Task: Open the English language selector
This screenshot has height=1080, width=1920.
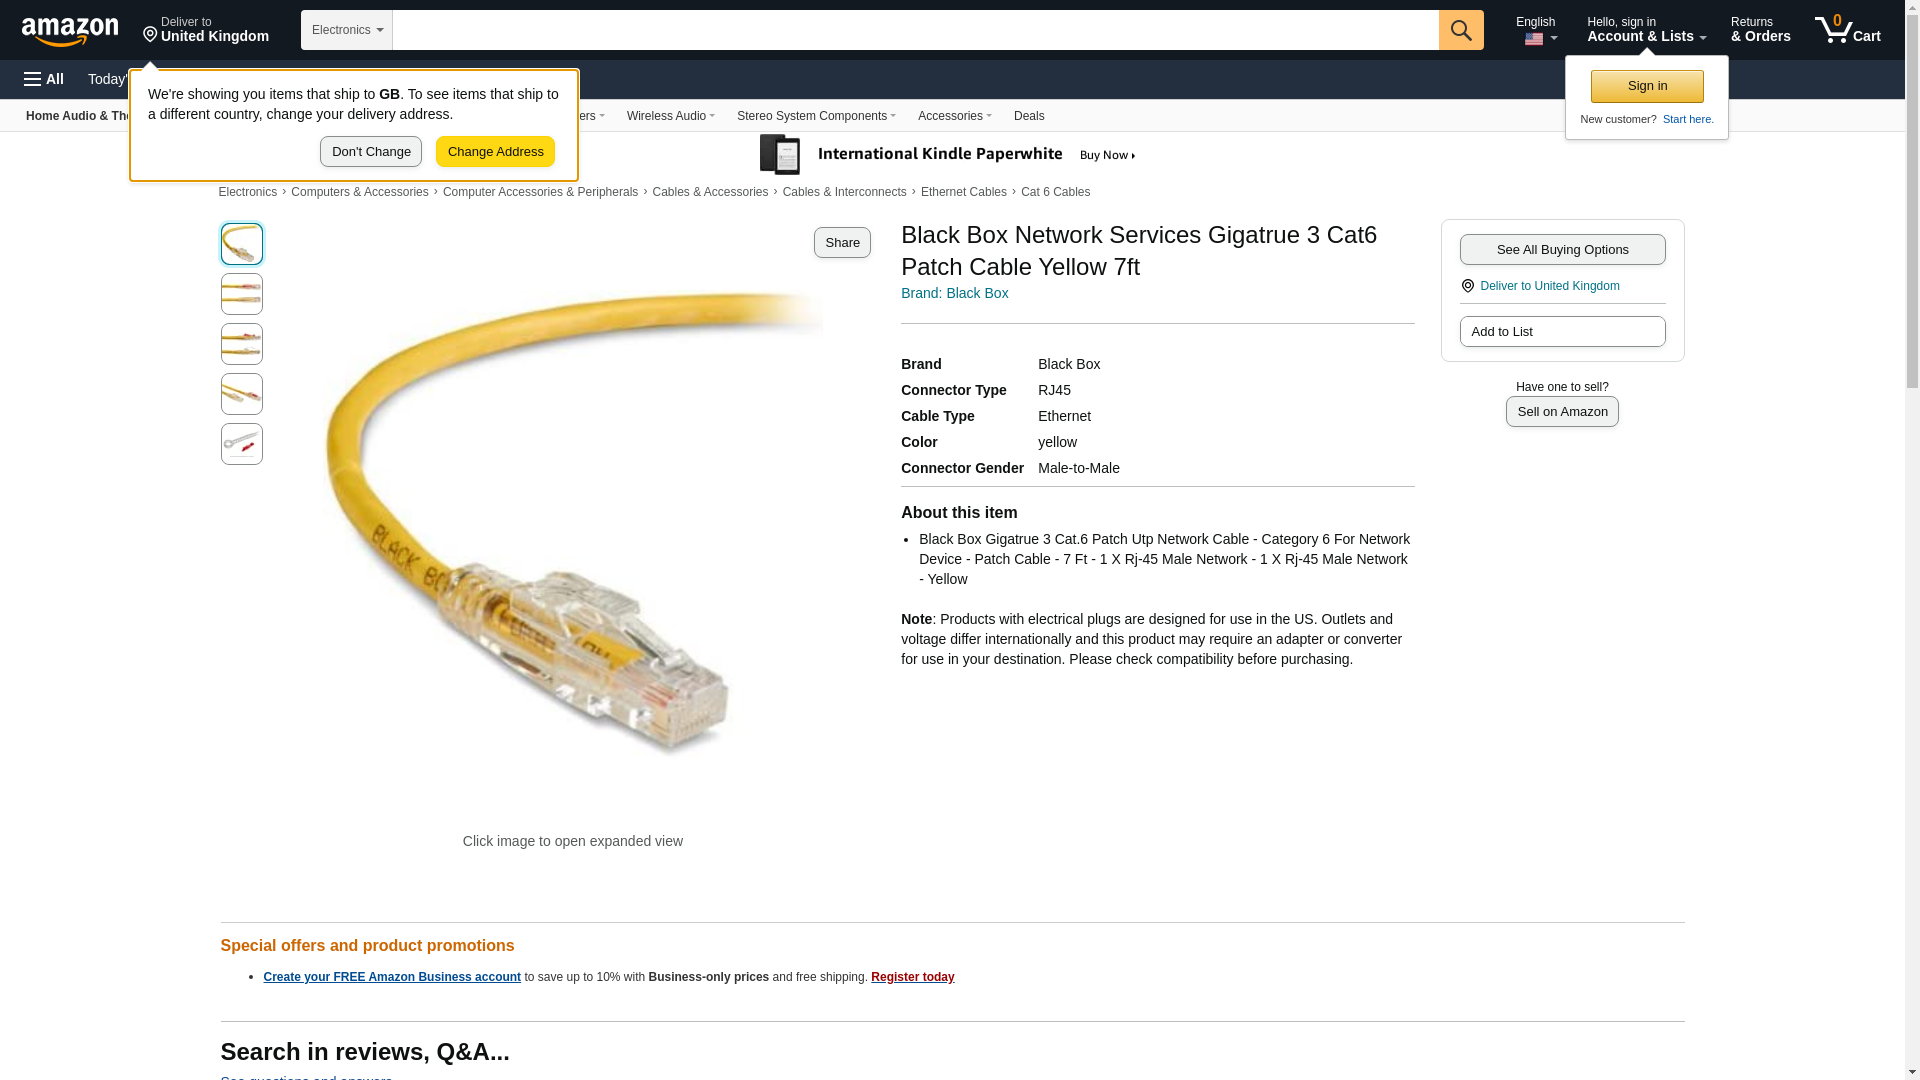Action: (x=1536, y=30)
